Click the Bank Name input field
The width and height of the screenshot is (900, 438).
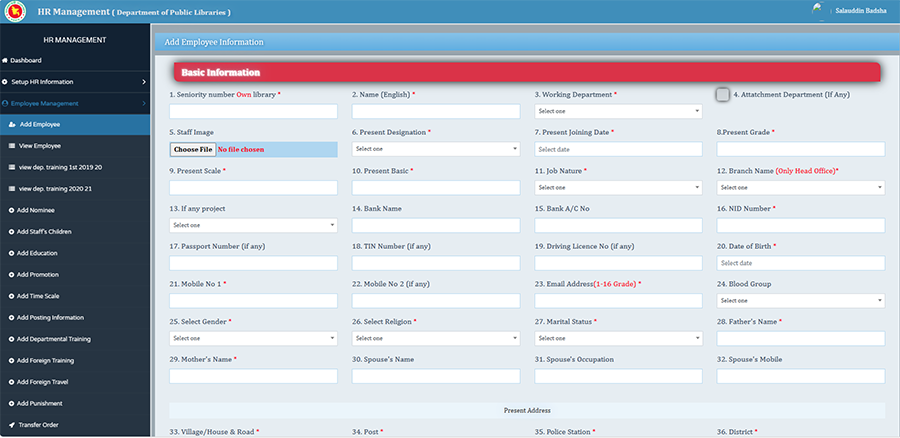pyautogui.click(x=436, y=226)
